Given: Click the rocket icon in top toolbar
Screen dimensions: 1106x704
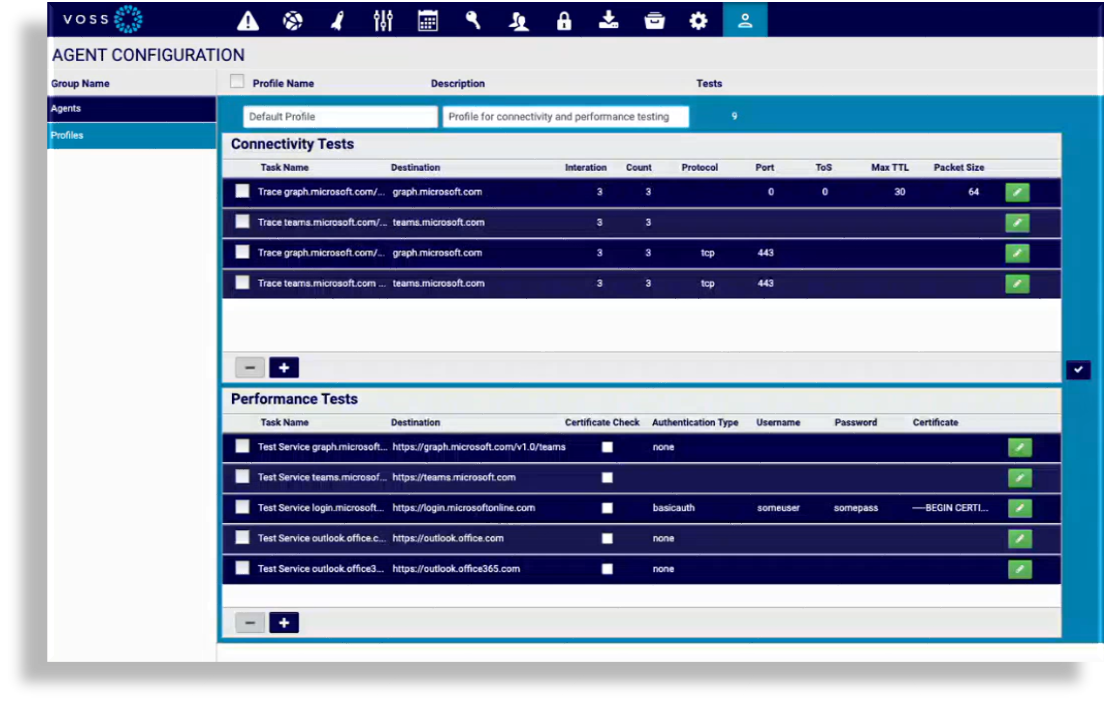Looking at the screenshot, I should (337, 21).
